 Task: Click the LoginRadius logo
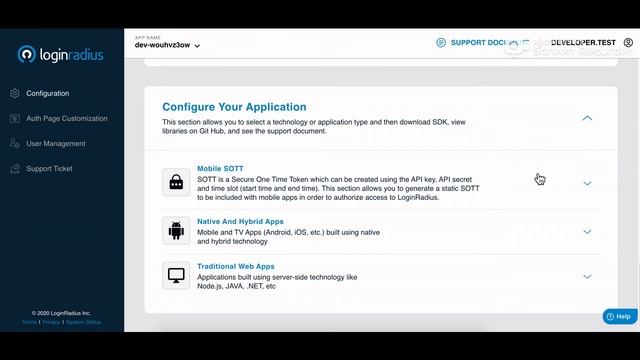[60, 54]
